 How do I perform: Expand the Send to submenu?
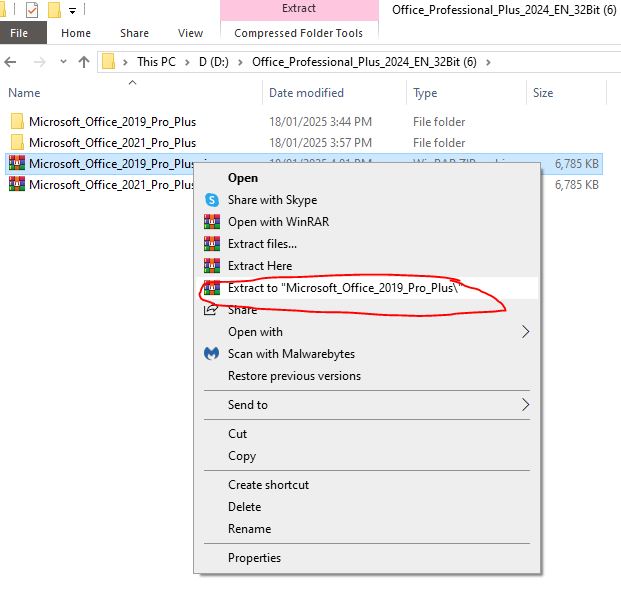367,405
